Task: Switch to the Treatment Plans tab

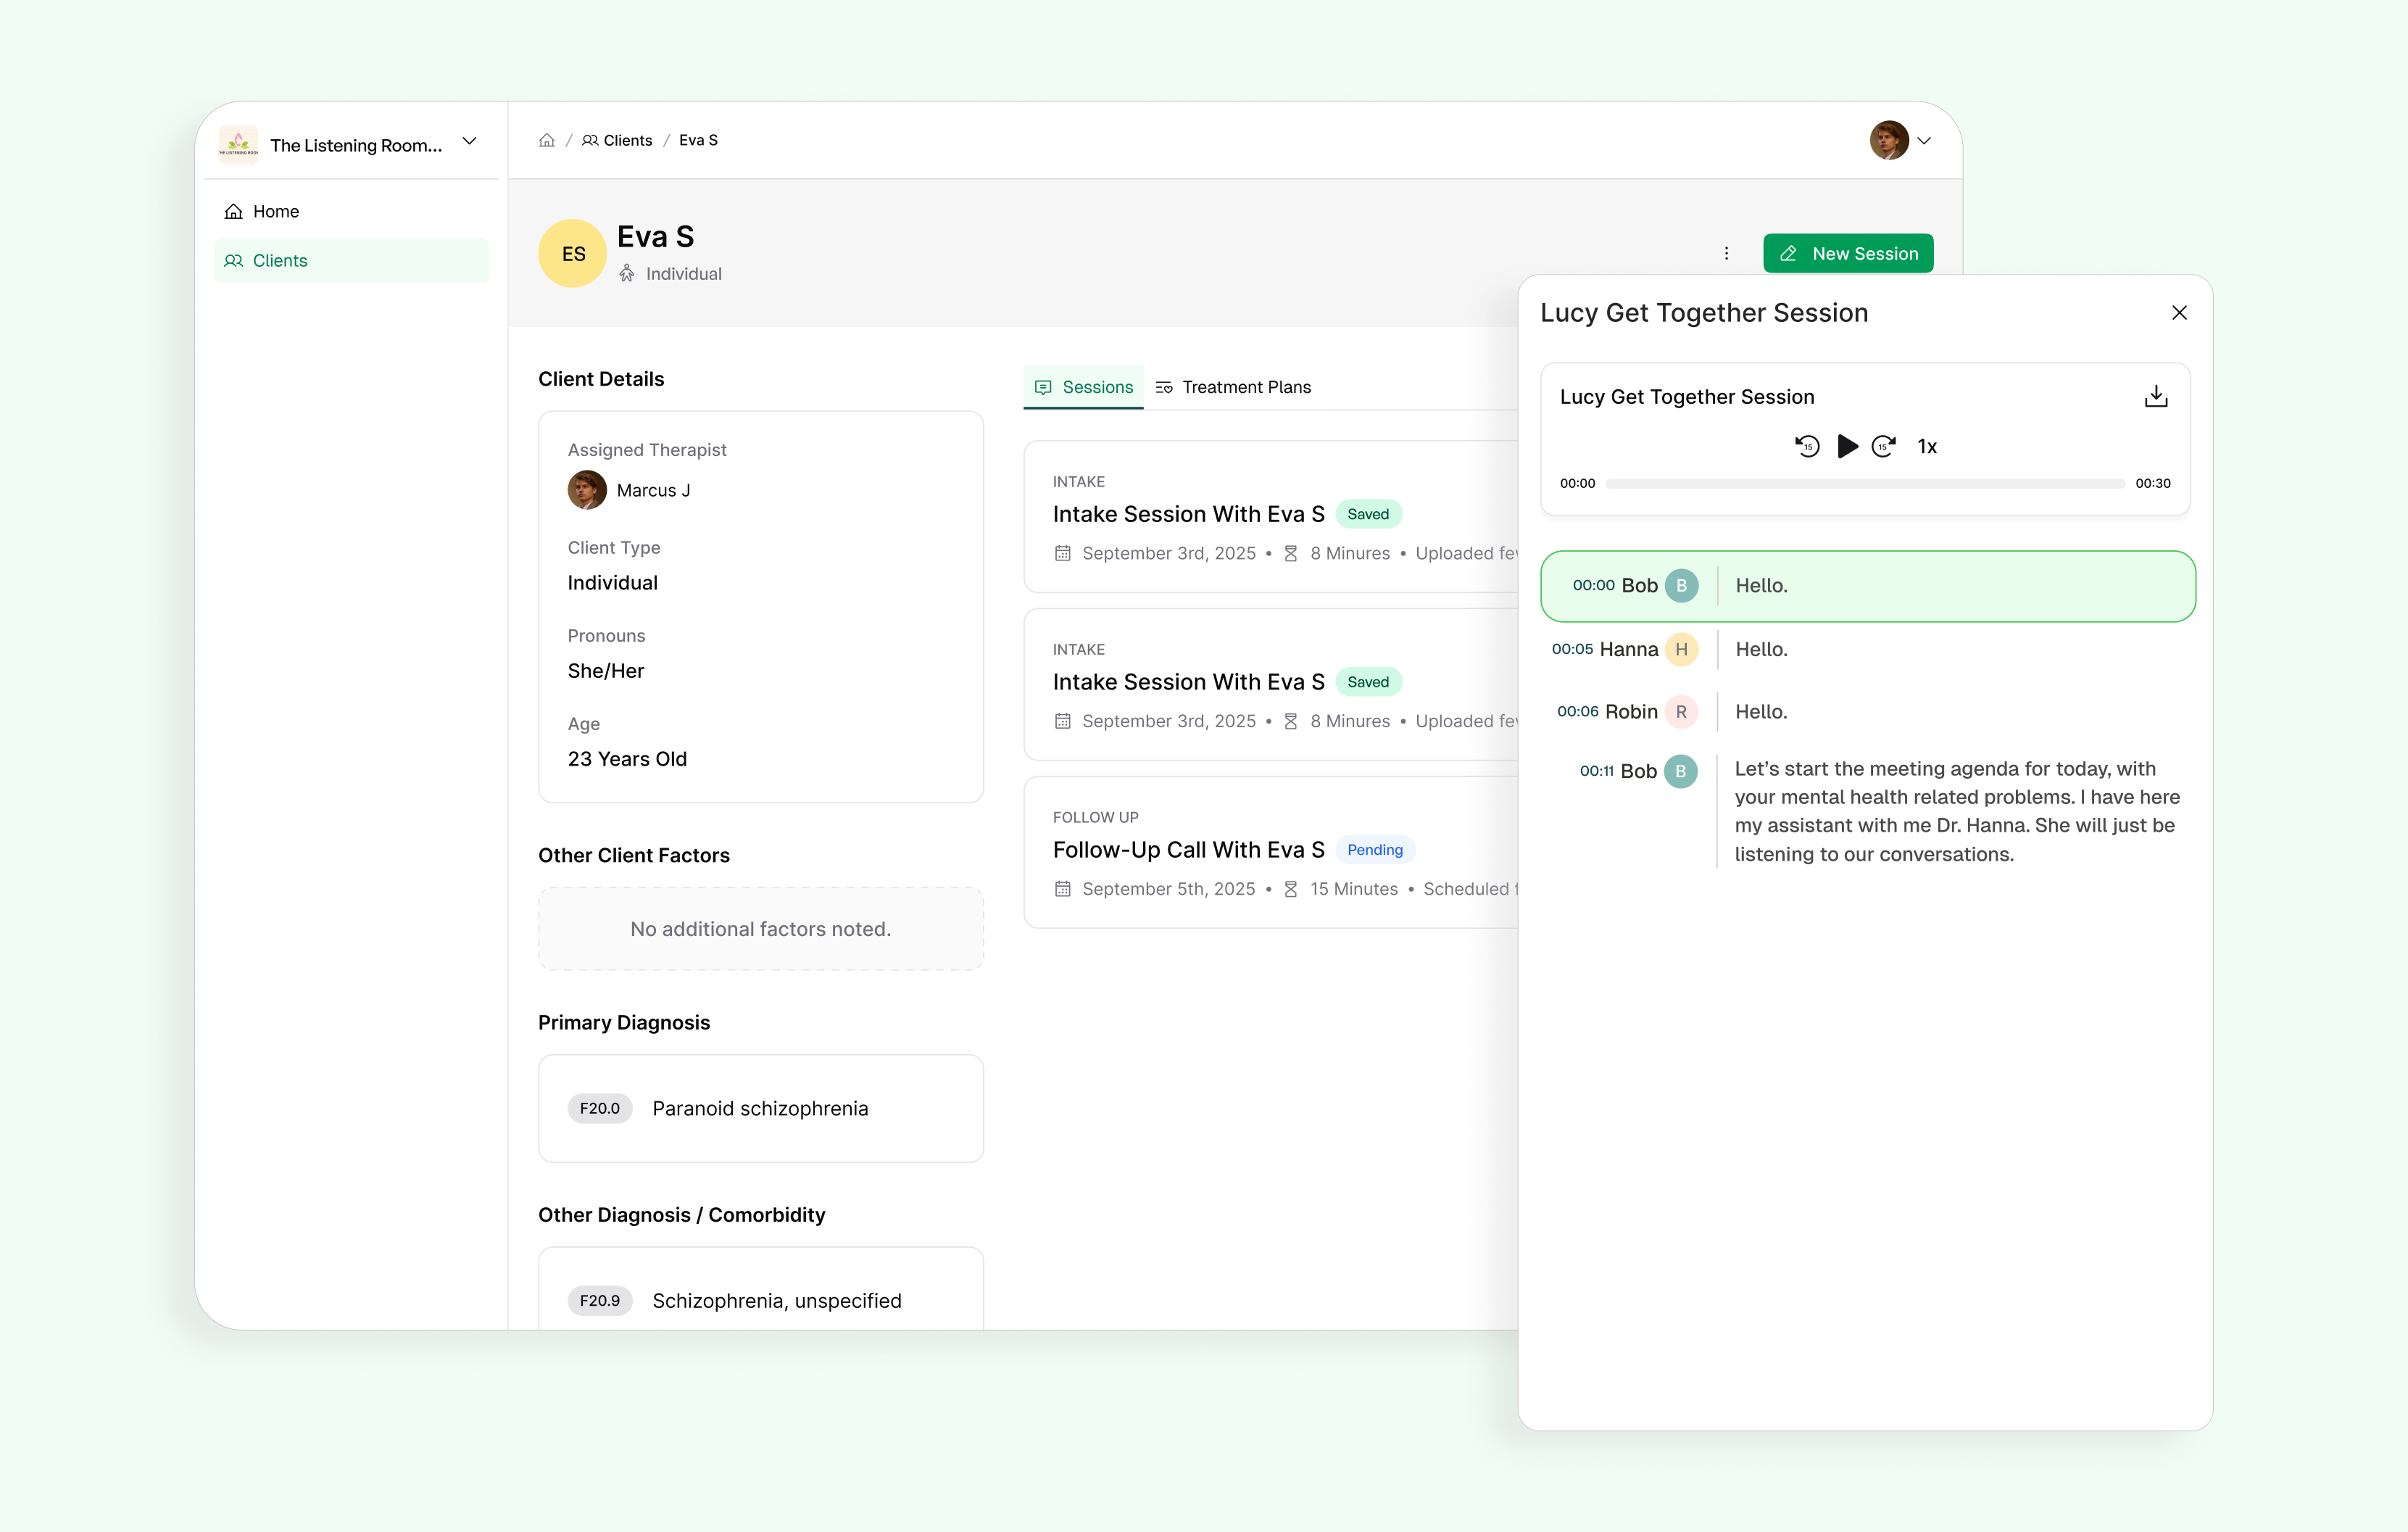Action: coord(1232,387)
